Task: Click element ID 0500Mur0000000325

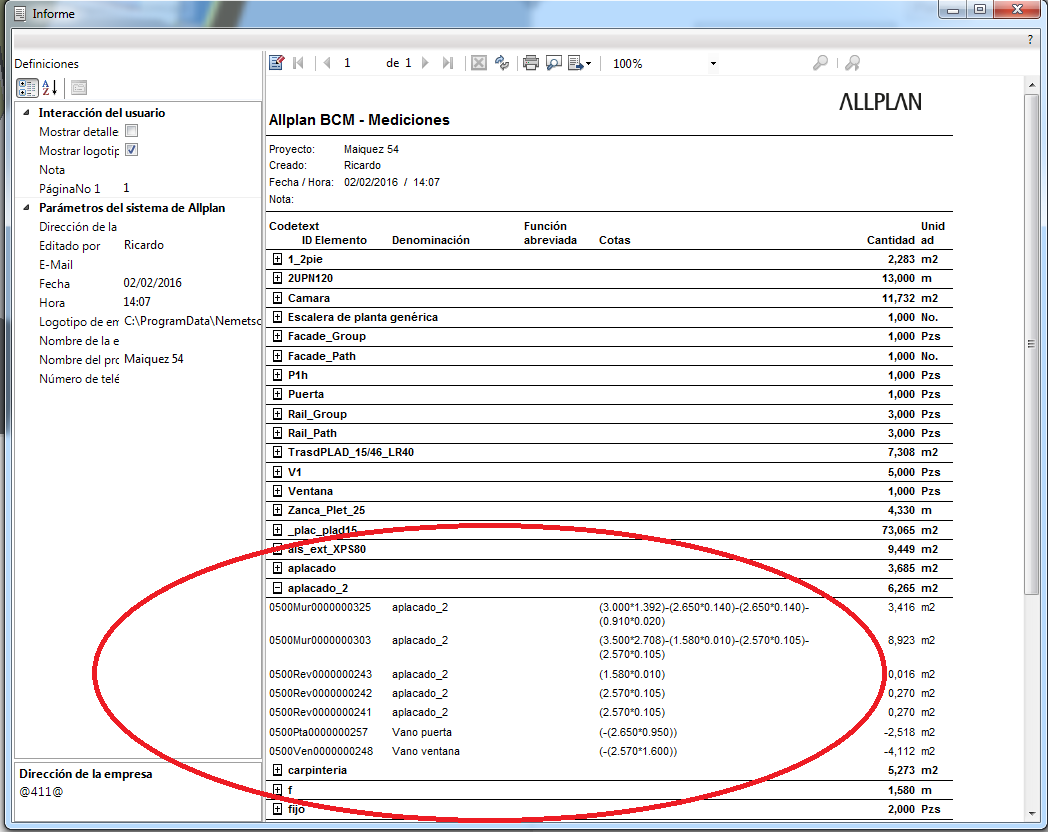Action: tap(320, 607)
